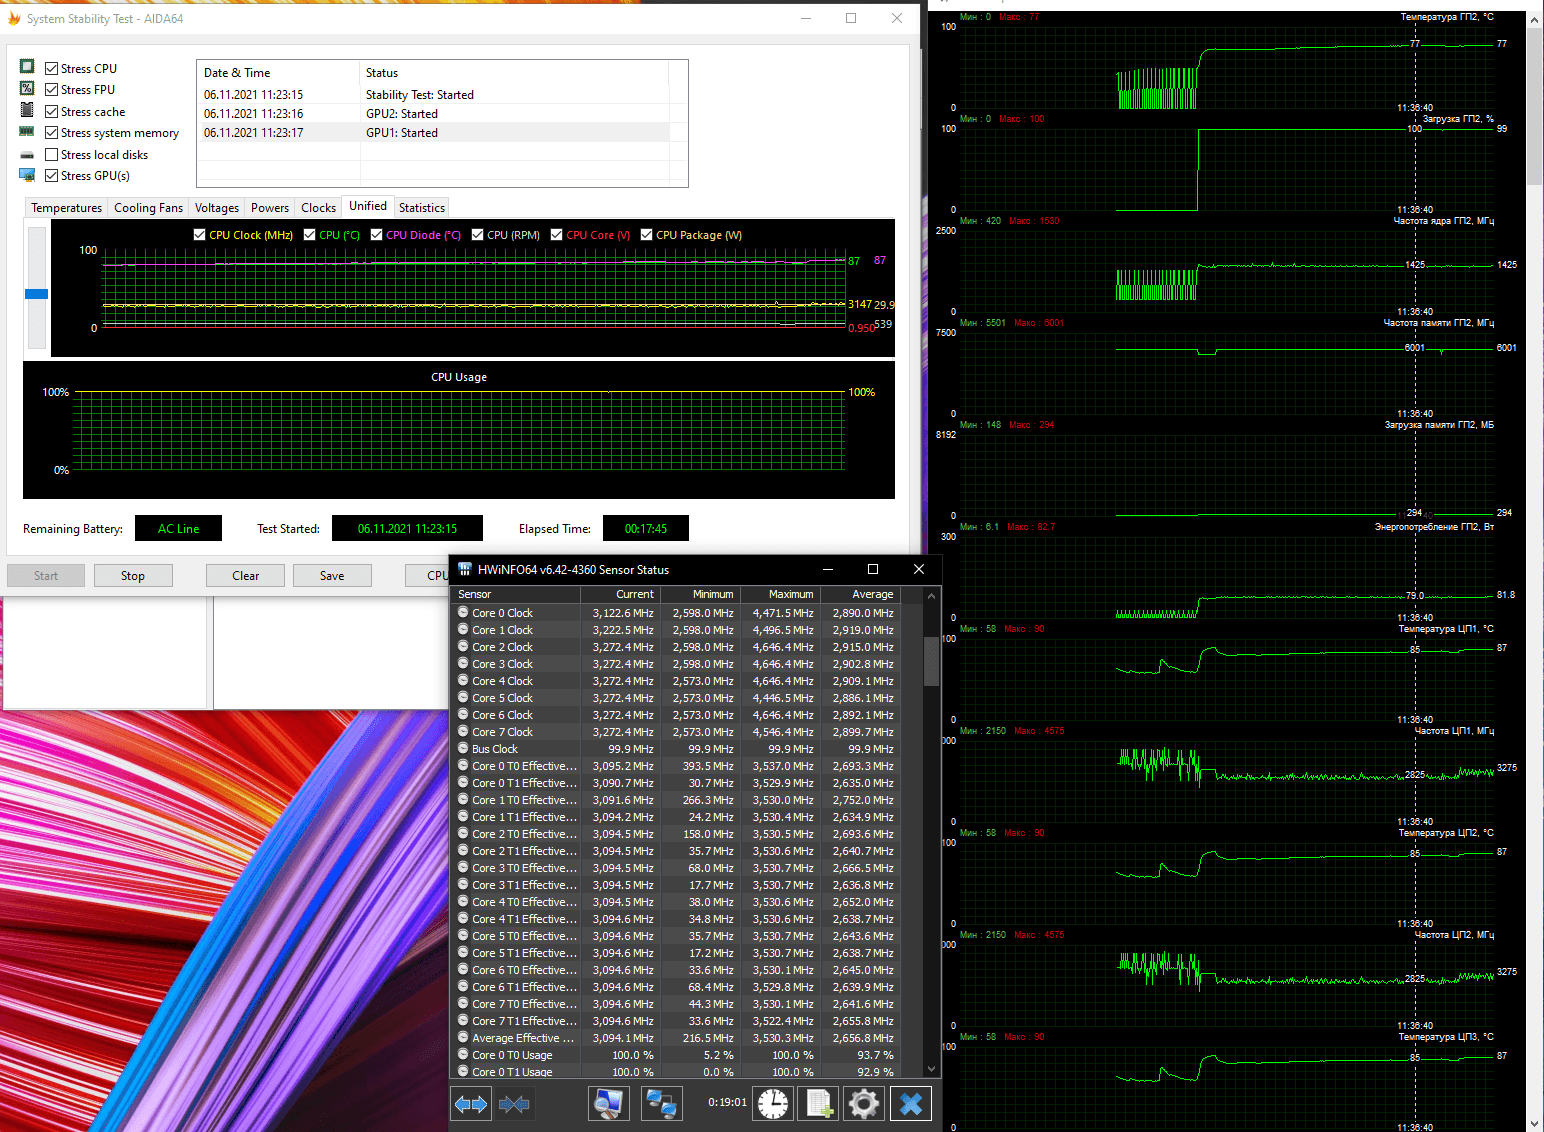
Task: Click the Clear button
Action: click(x=245, y=576)
